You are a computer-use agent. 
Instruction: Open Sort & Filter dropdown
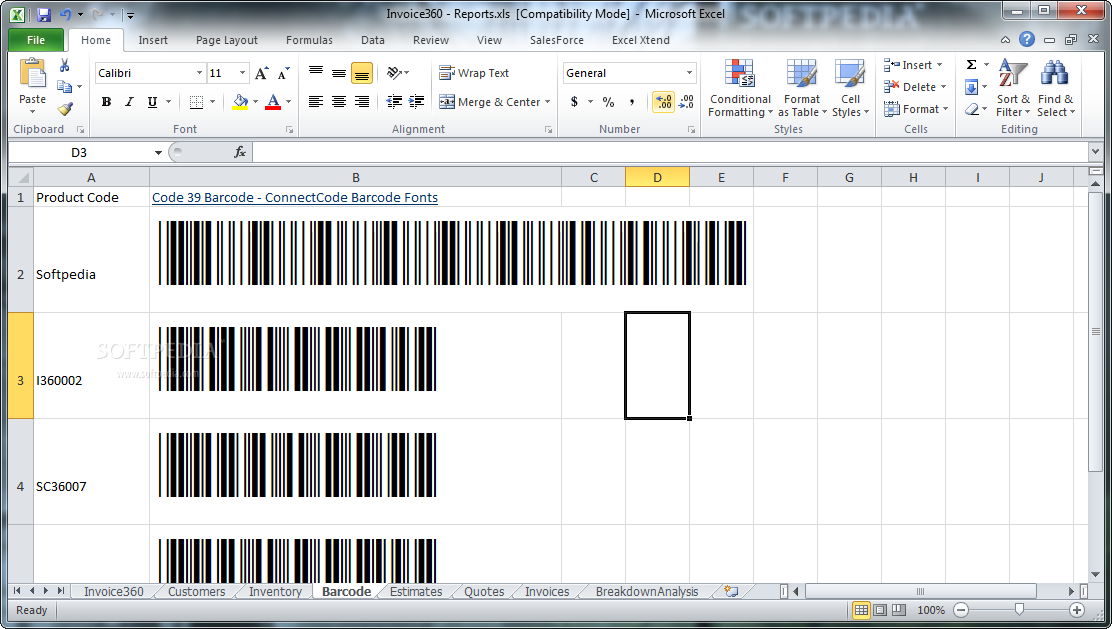[x=1013, y=89]
